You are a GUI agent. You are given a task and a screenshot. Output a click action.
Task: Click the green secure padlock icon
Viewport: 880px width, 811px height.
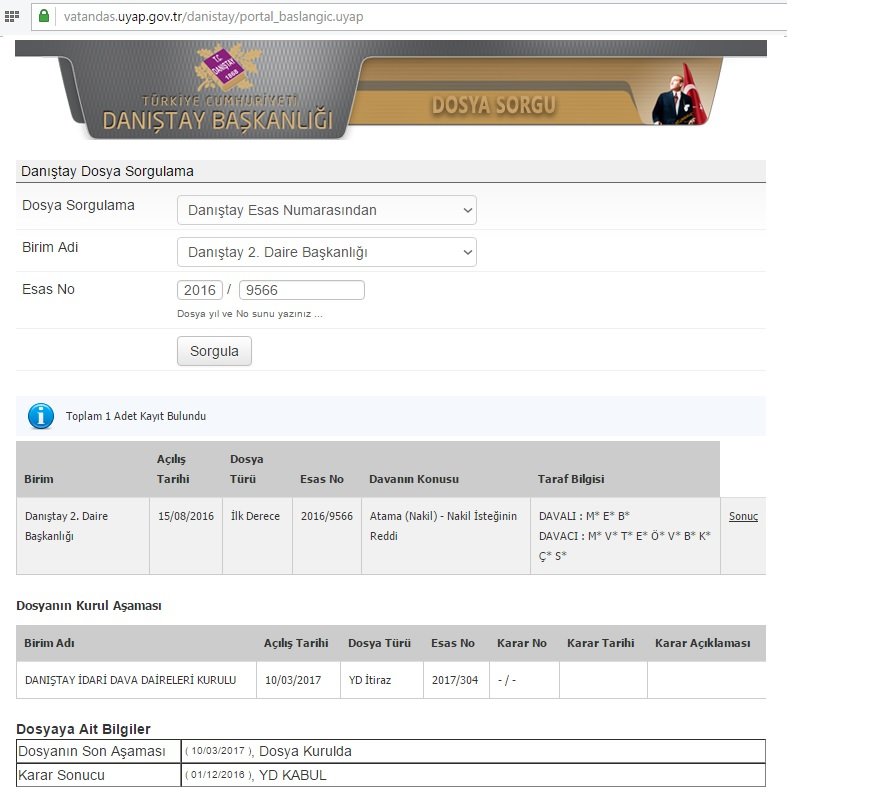(44, 17)
